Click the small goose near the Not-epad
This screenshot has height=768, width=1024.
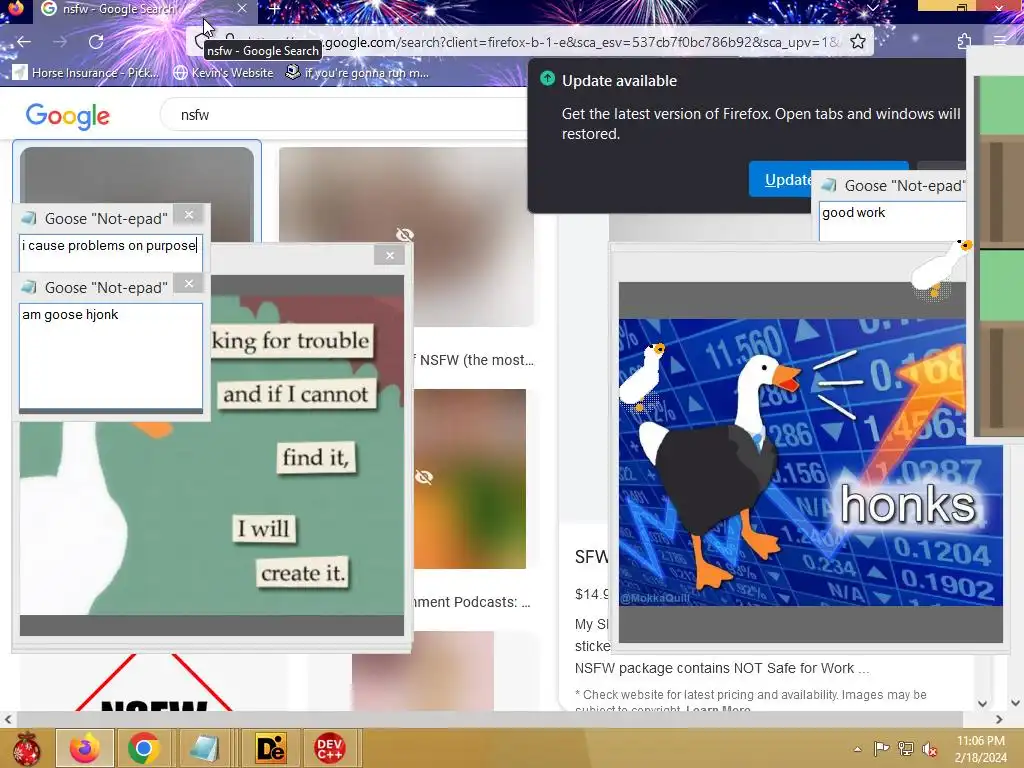click(940, 268)
